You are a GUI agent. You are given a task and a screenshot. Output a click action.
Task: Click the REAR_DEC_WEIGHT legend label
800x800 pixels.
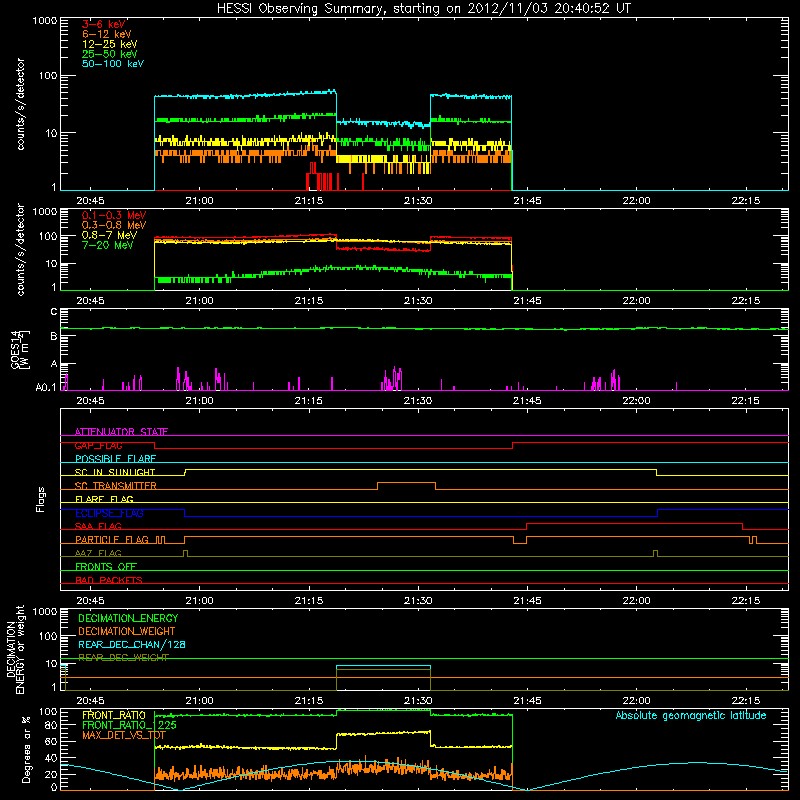click(x=123, y=658)
